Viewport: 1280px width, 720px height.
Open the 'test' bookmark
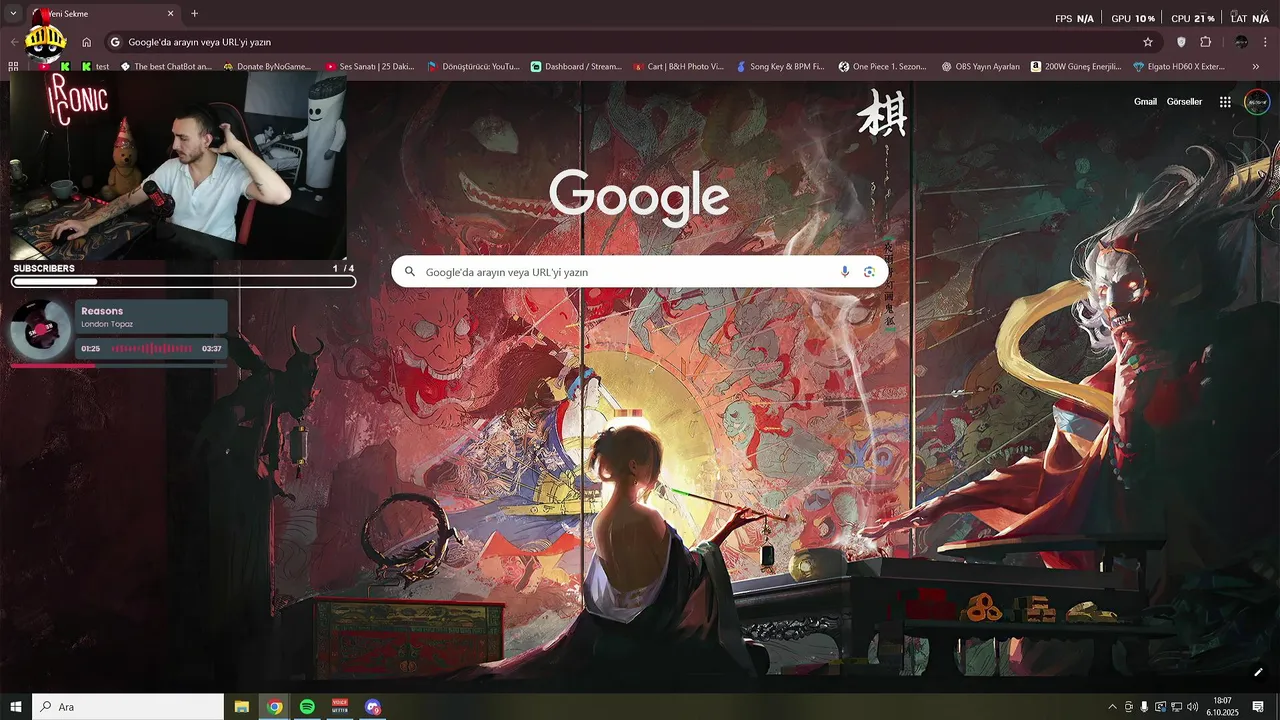[x=95, y=67]
